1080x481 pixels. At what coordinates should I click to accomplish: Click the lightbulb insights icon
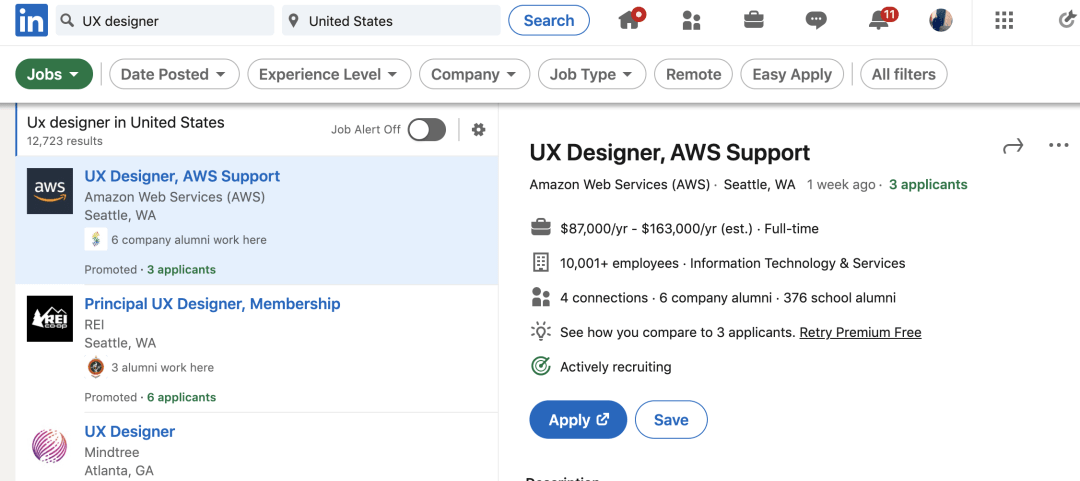pos(541,331)
